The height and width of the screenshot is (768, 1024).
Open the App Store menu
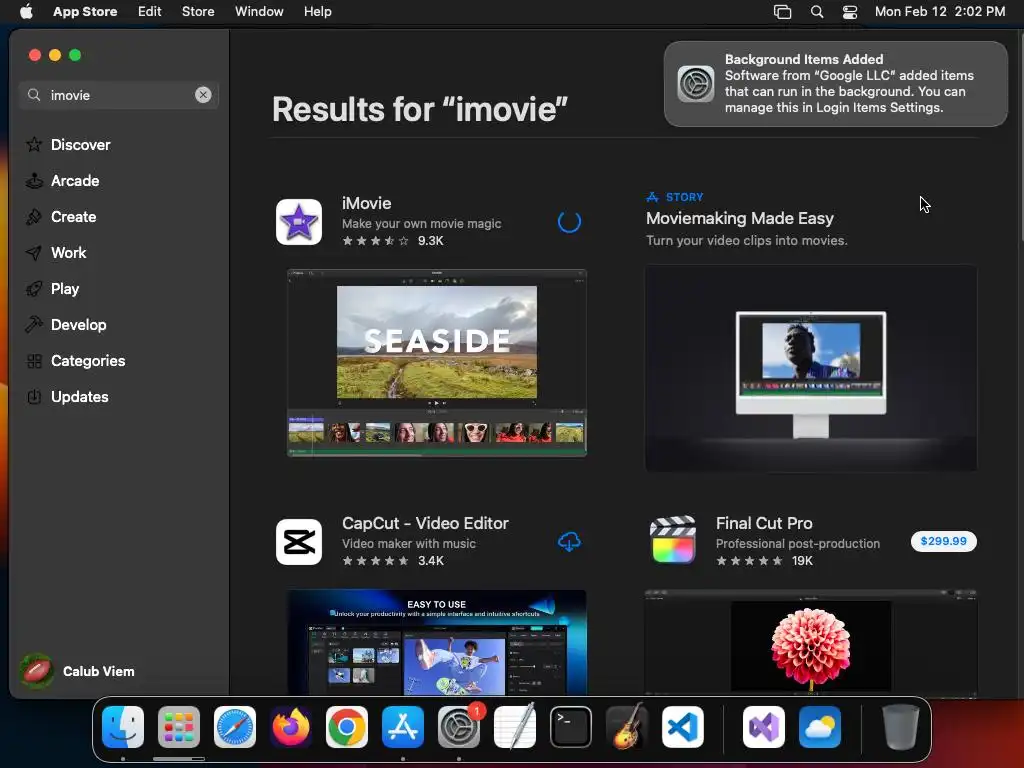tap(85, 12)
